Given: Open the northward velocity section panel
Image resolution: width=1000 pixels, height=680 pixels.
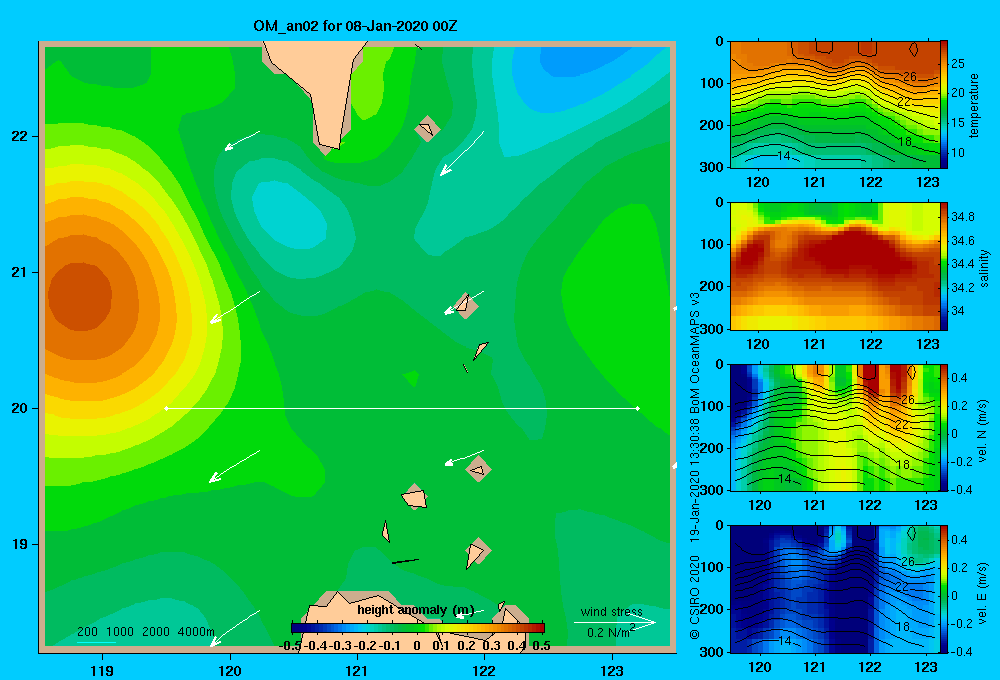Looking at the screenshot, I should (835, 427).
